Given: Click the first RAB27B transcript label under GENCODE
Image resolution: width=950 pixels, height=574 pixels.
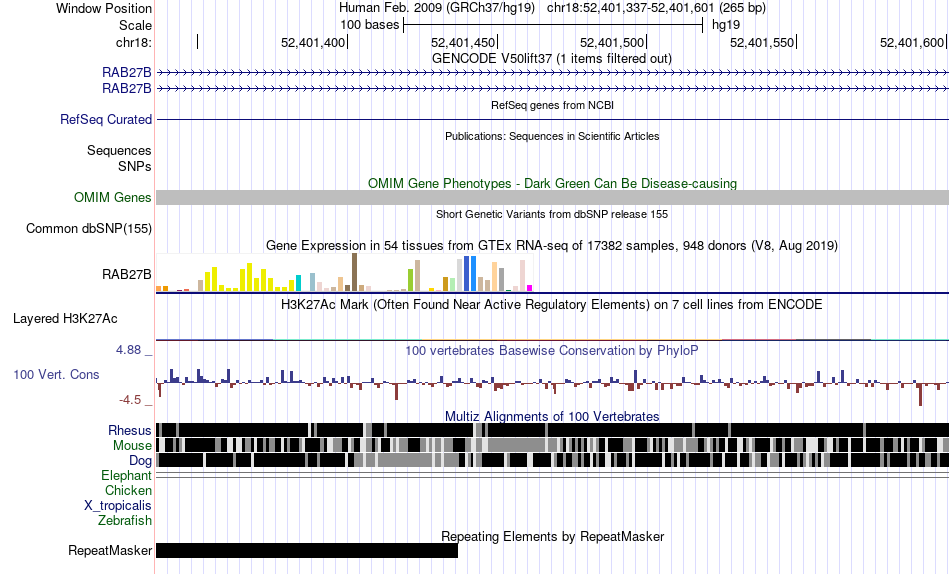Looking at the screenshot, I should click(x=127, y=73).
